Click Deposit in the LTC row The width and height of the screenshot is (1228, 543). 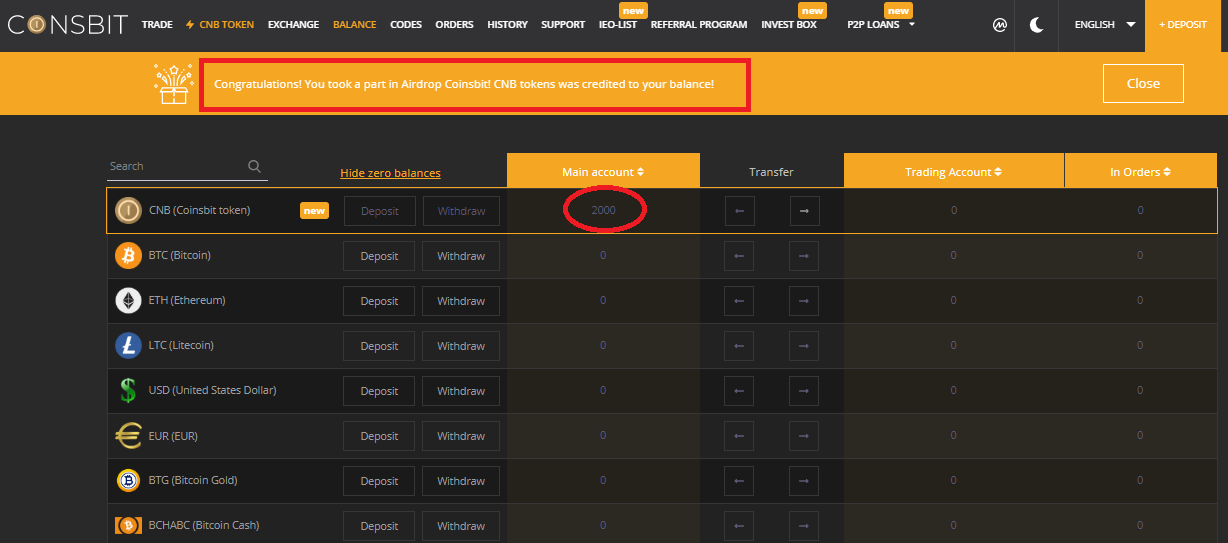(x=379, y=346)
